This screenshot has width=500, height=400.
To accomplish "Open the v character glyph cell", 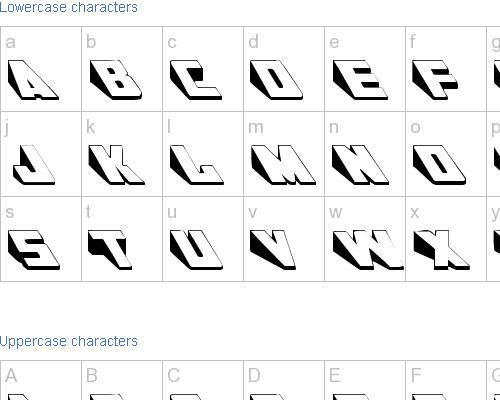I will click(273, 250).
